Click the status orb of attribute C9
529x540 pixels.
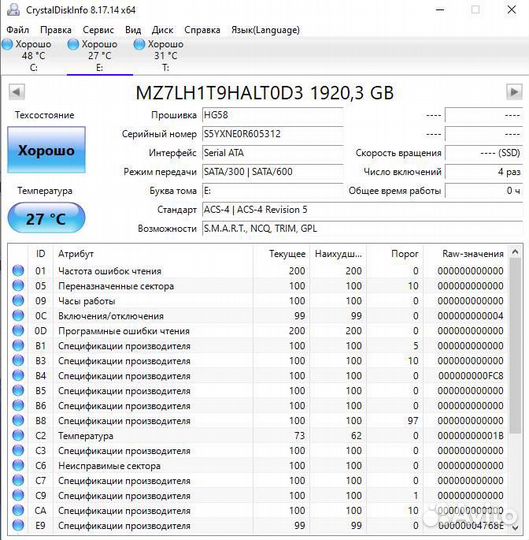point(18,496)
